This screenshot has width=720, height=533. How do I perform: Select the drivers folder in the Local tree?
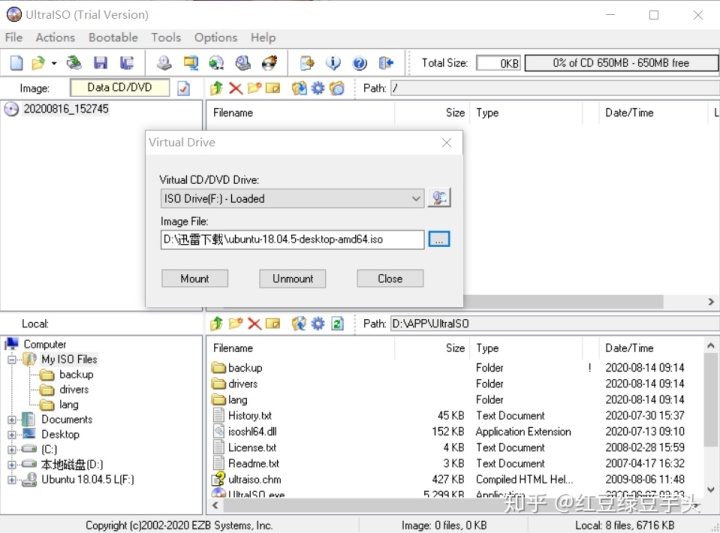coord(73,390)
